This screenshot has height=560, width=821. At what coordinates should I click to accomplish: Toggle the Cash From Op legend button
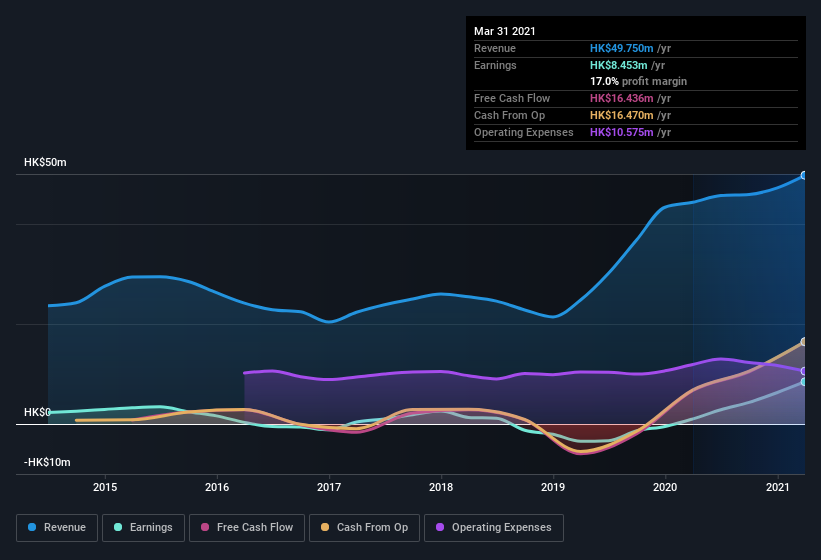coord(364,528)
